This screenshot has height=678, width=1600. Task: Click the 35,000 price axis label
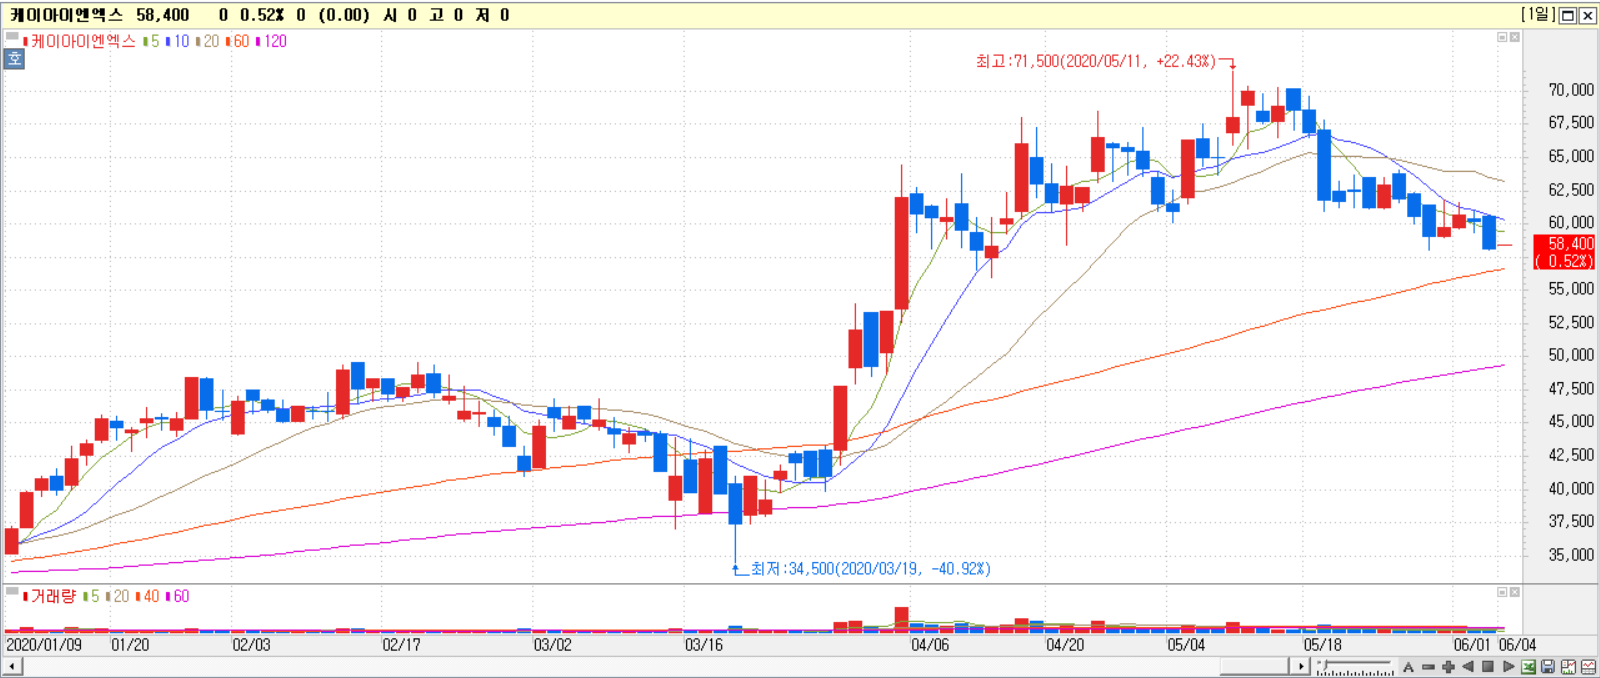tap(1571, 555)
